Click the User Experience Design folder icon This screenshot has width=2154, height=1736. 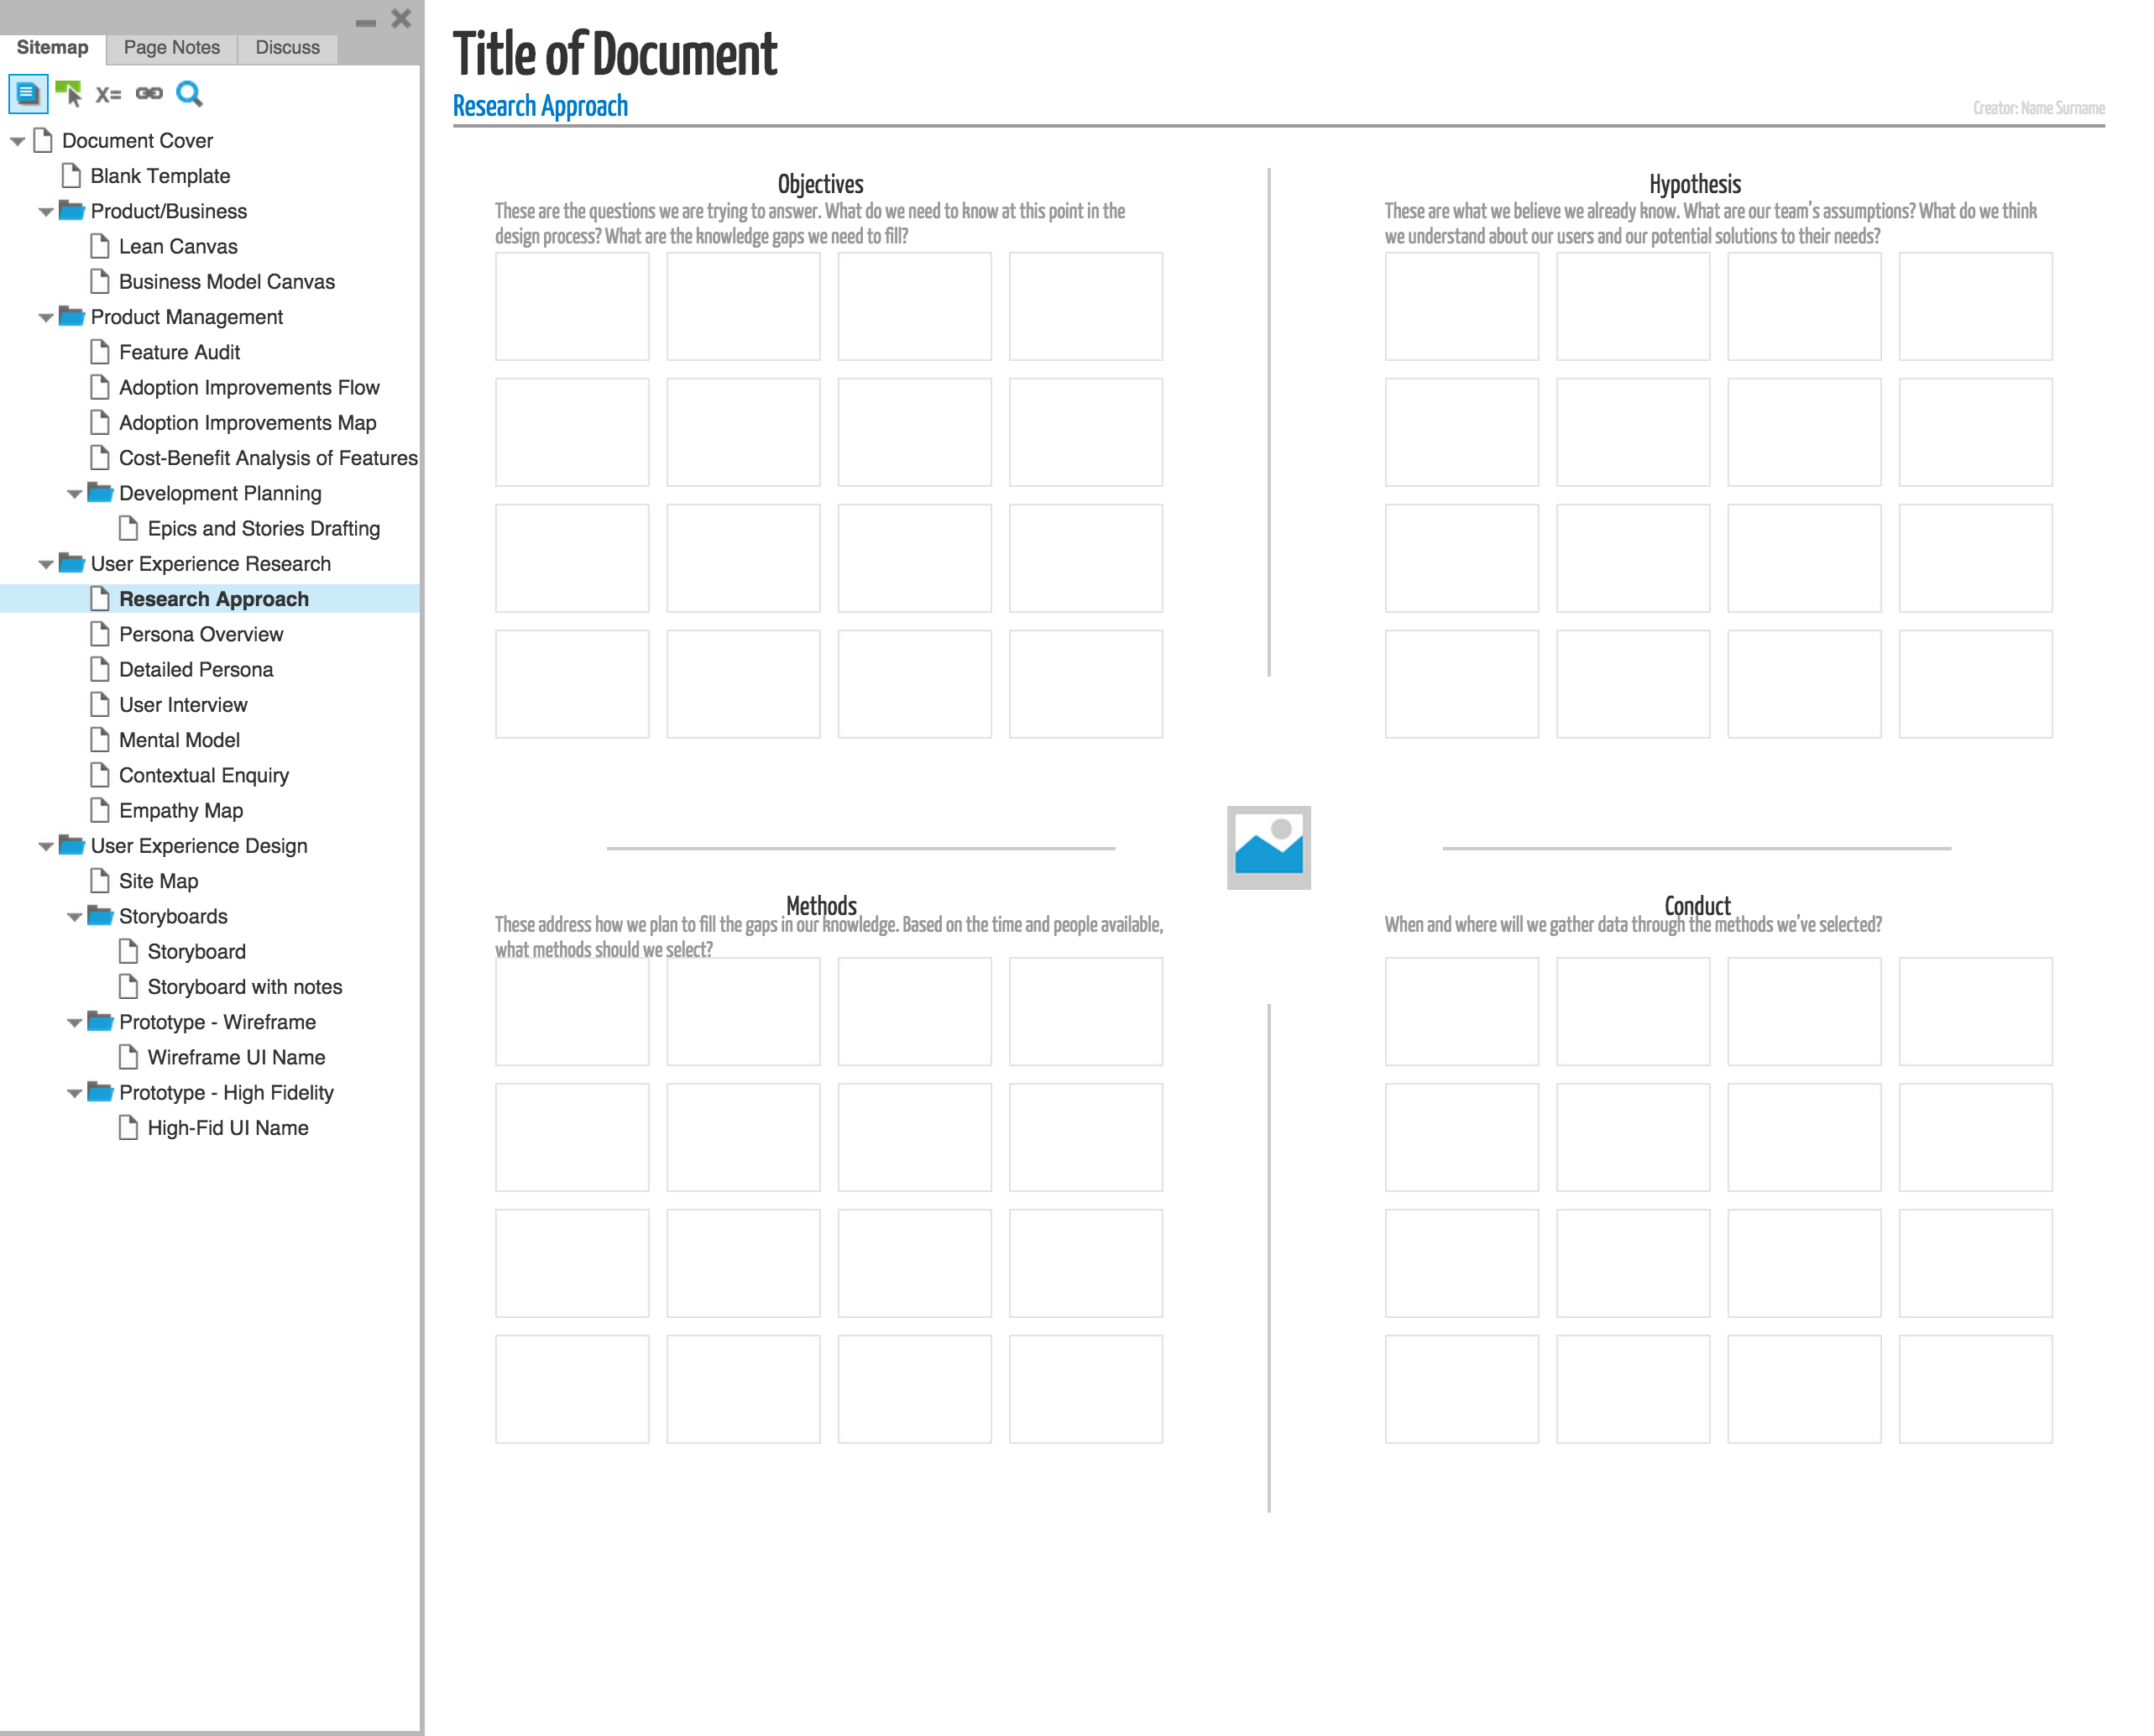pyautogui.click(x=71, y=845)
